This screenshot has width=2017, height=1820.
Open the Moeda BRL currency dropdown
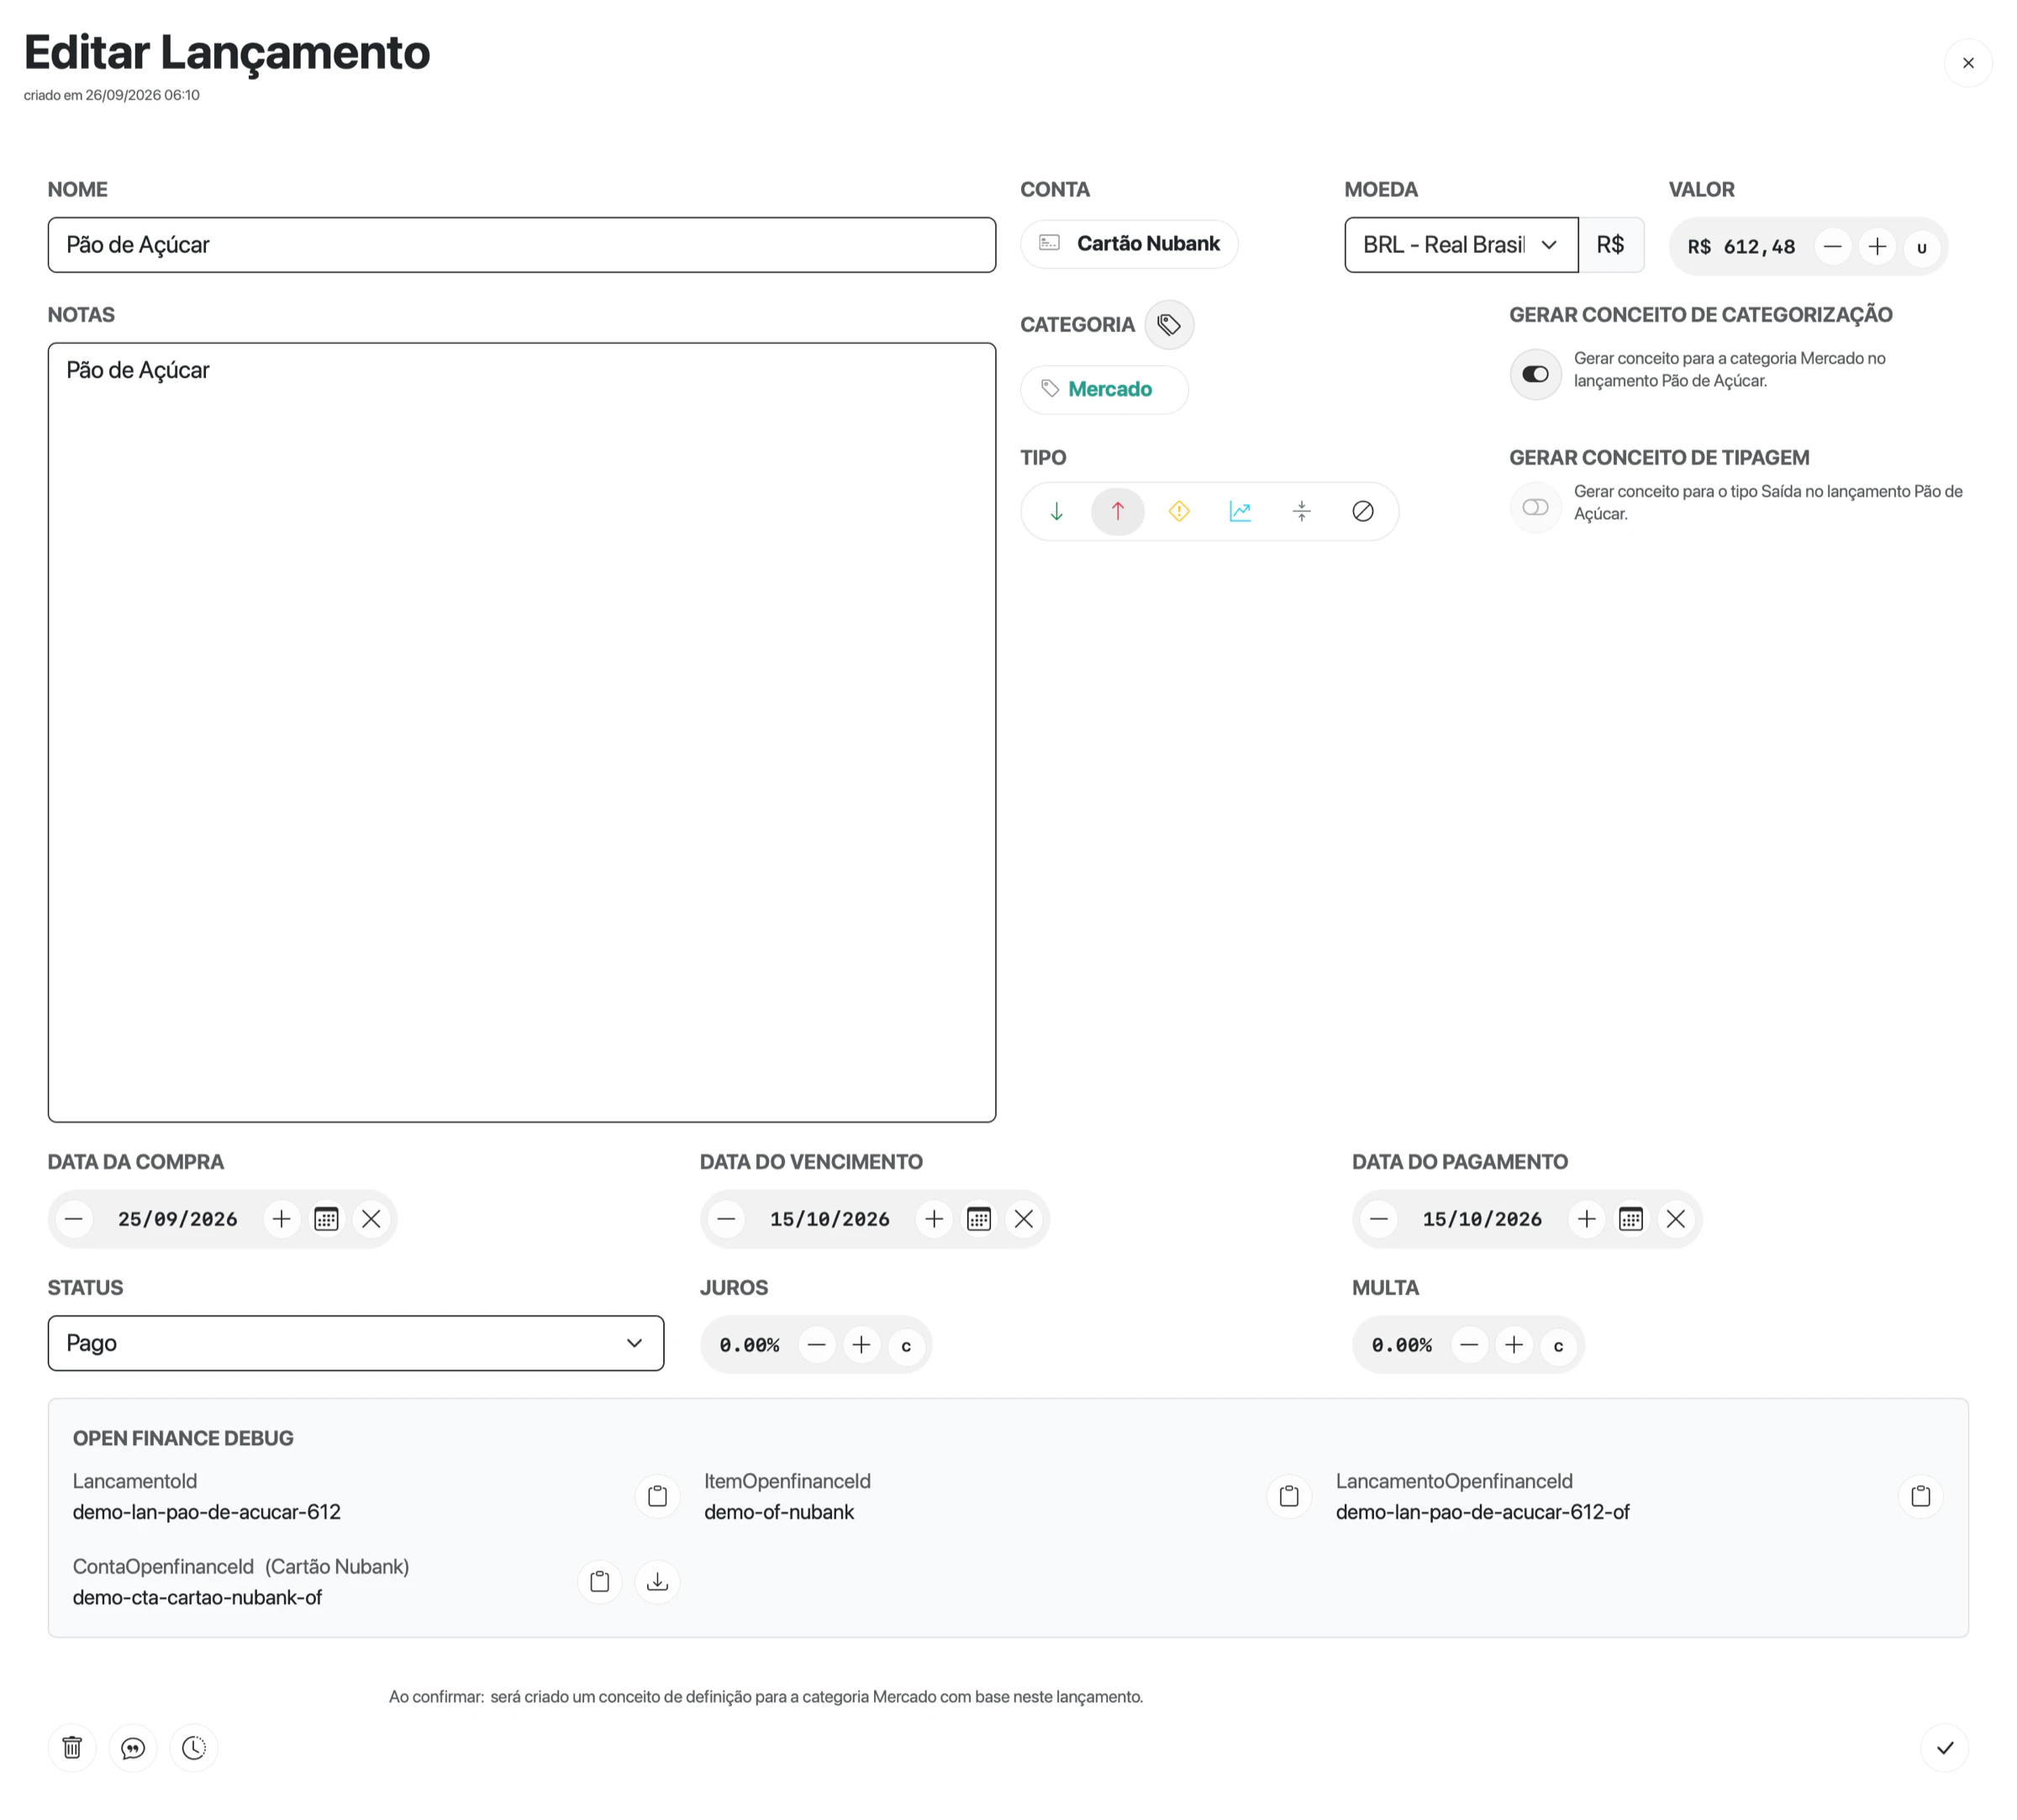(x=1461, y=245)
